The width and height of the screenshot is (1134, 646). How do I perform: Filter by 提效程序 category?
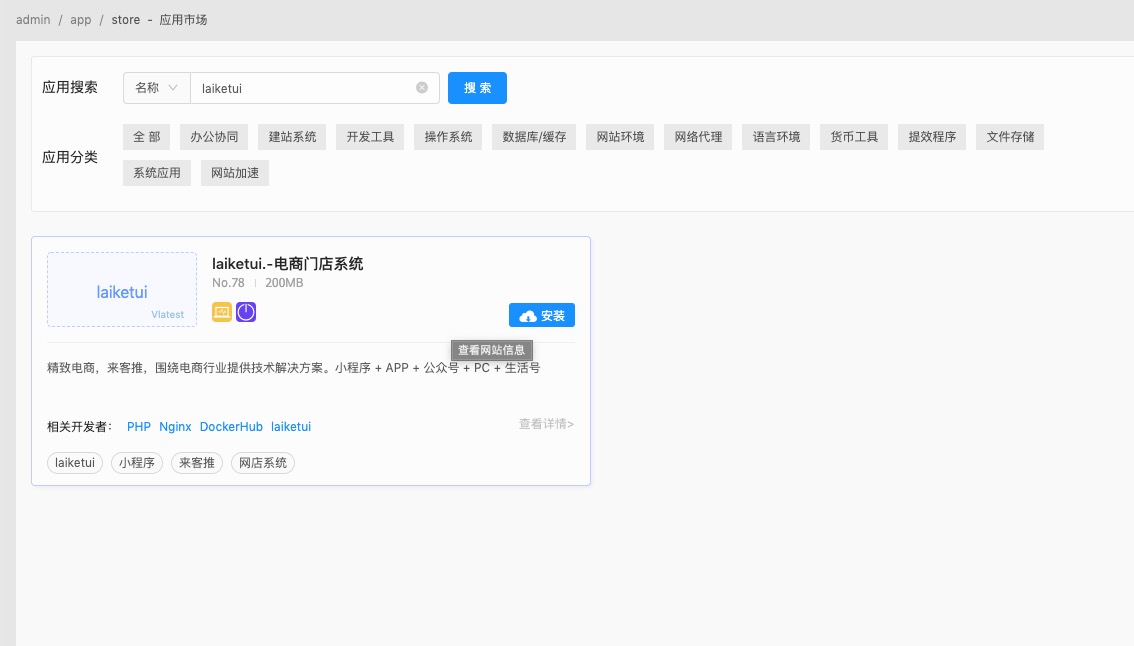932,137
